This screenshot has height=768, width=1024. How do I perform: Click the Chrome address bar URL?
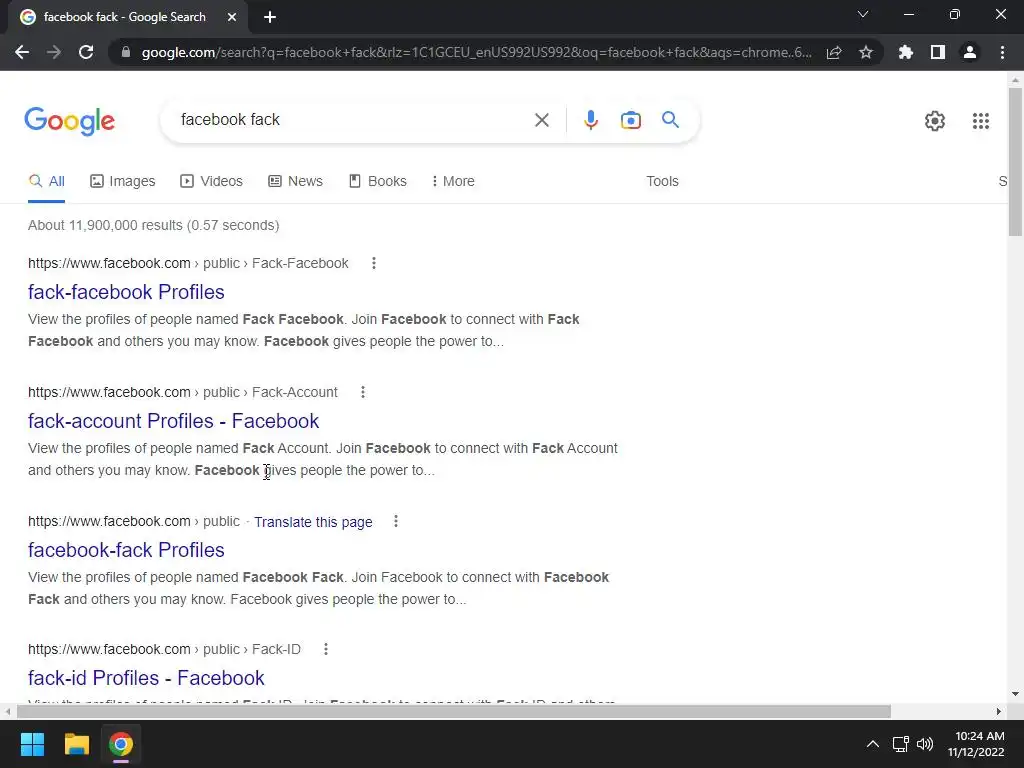pos(477,52)
